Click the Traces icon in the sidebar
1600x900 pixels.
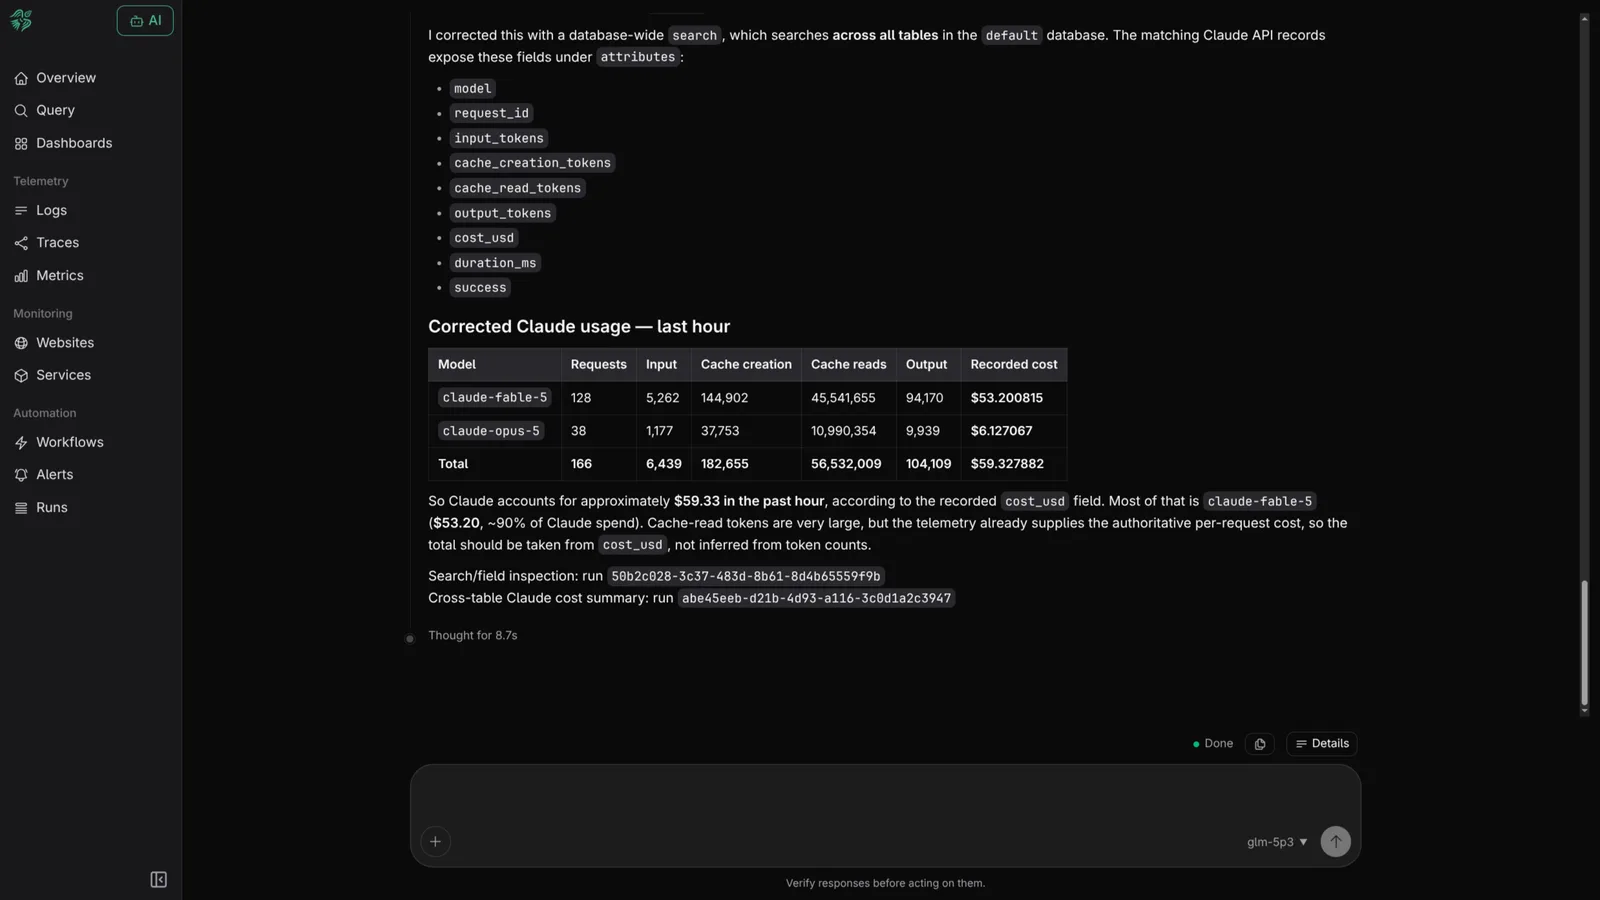tap(21, 243)
